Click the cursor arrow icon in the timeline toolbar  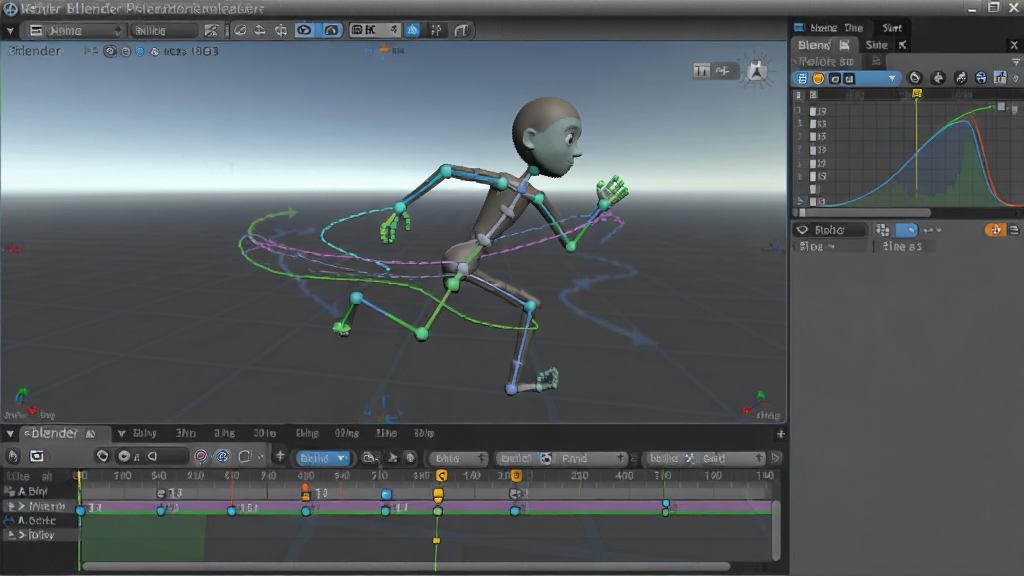392,458
